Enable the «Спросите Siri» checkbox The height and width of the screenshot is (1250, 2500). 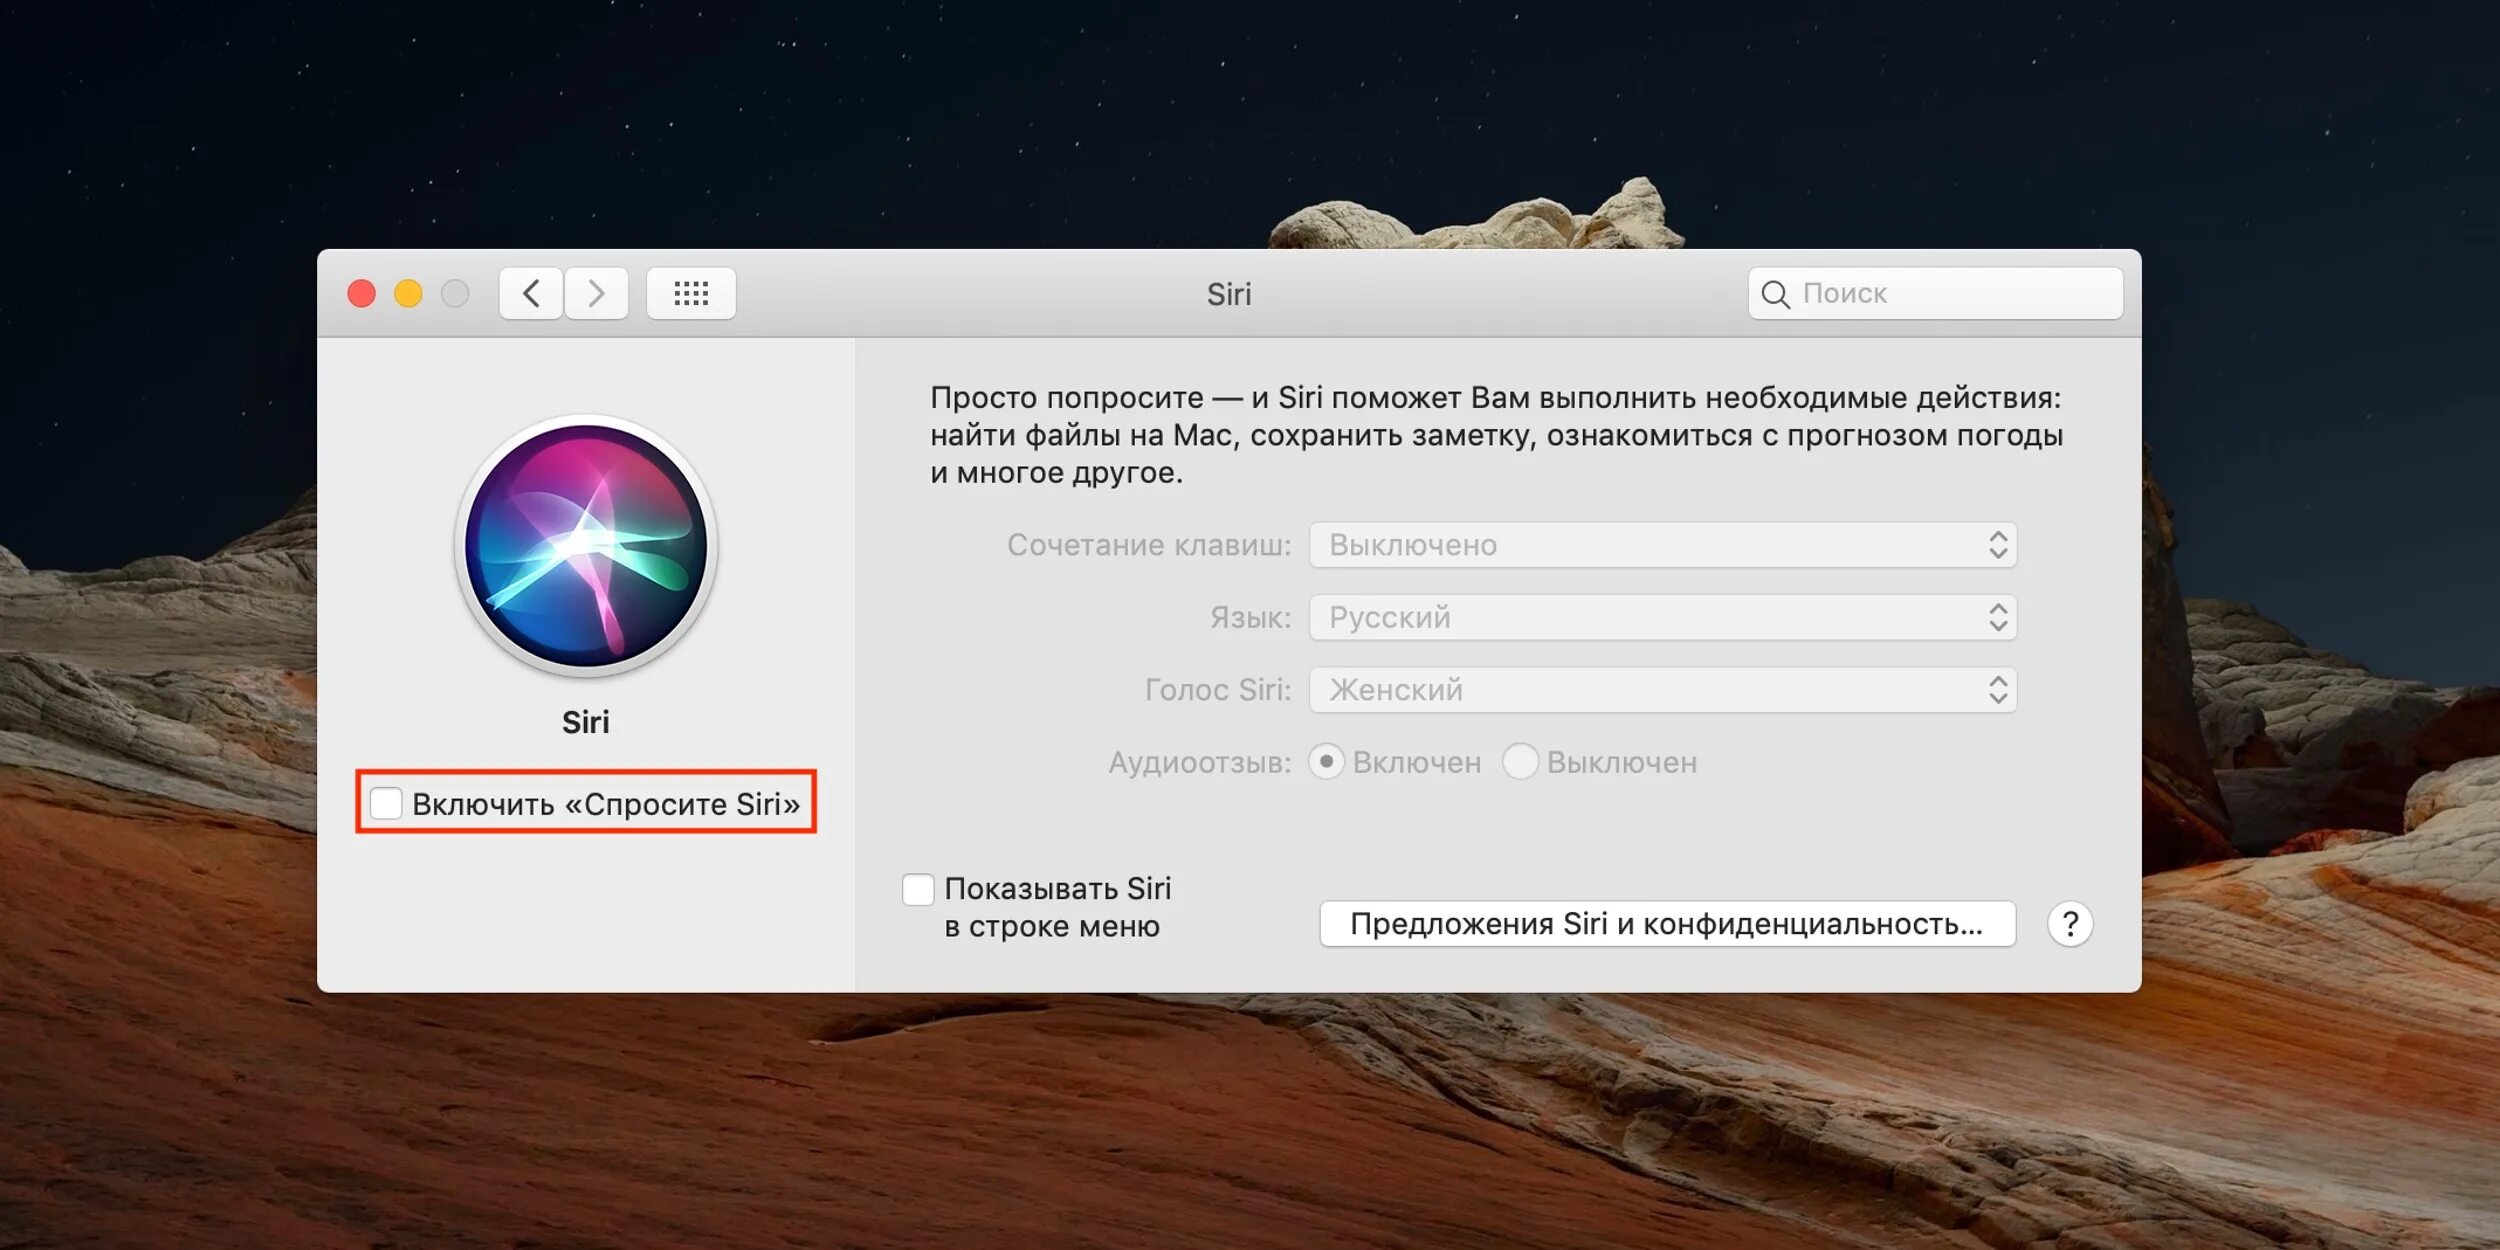pyautogui.click(x=386, y=803)
